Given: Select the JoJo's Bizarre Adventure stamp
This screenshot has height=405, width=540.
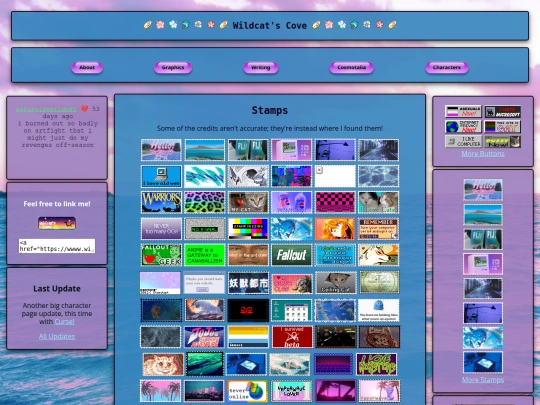Looking at the screenshot, I should point(204,337).
